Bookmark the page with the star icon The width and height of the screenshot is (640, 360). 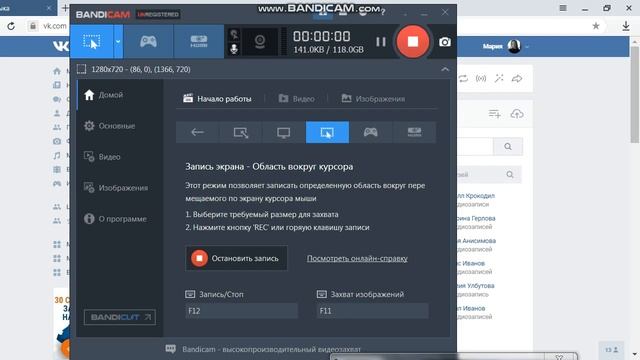coord(596,26)
